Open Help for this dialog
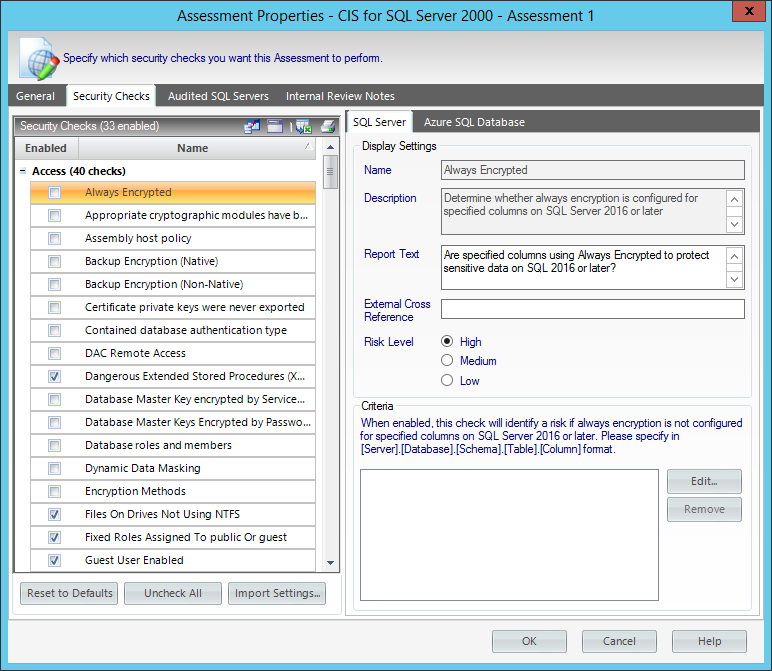 pyautogui.click(x=709, y=641)
